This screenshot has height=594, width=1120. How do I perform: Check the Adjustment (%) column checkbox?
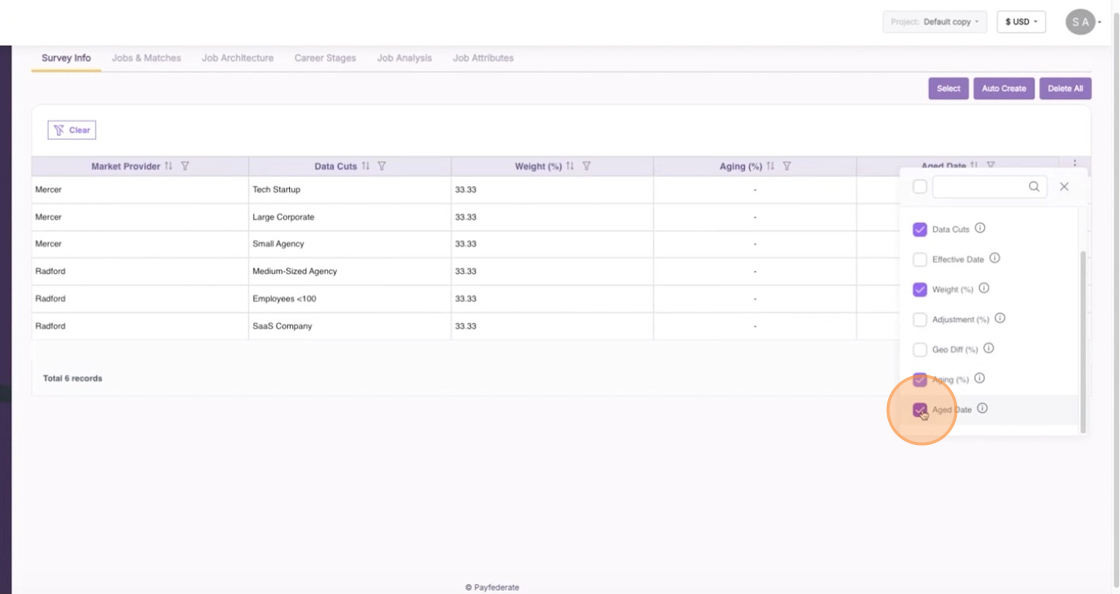click(920, 319)
